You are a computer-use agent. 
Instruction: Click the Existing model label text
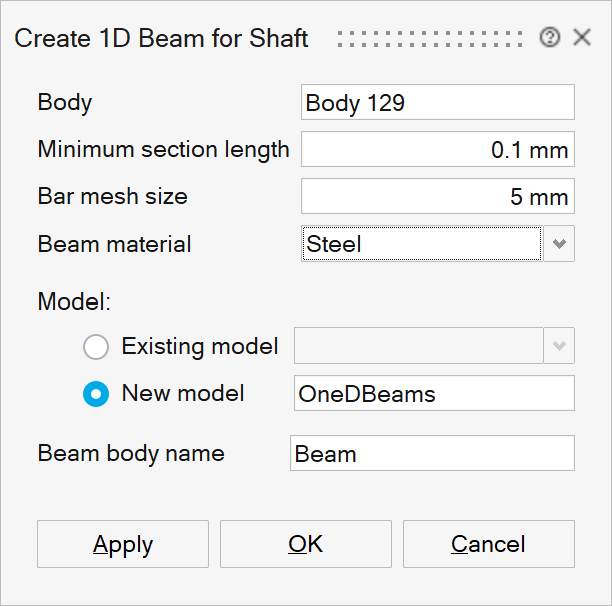coord(200,347)
